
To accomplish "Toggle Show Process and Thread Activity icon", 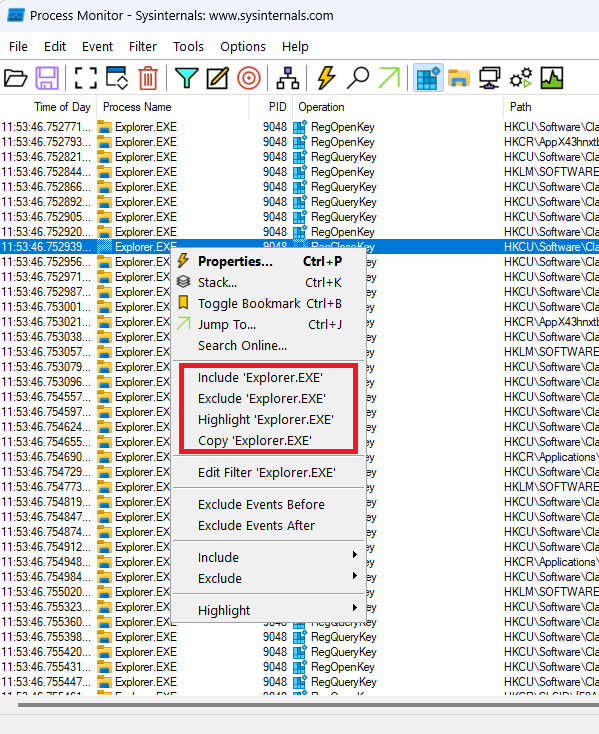I will (521, 78).
